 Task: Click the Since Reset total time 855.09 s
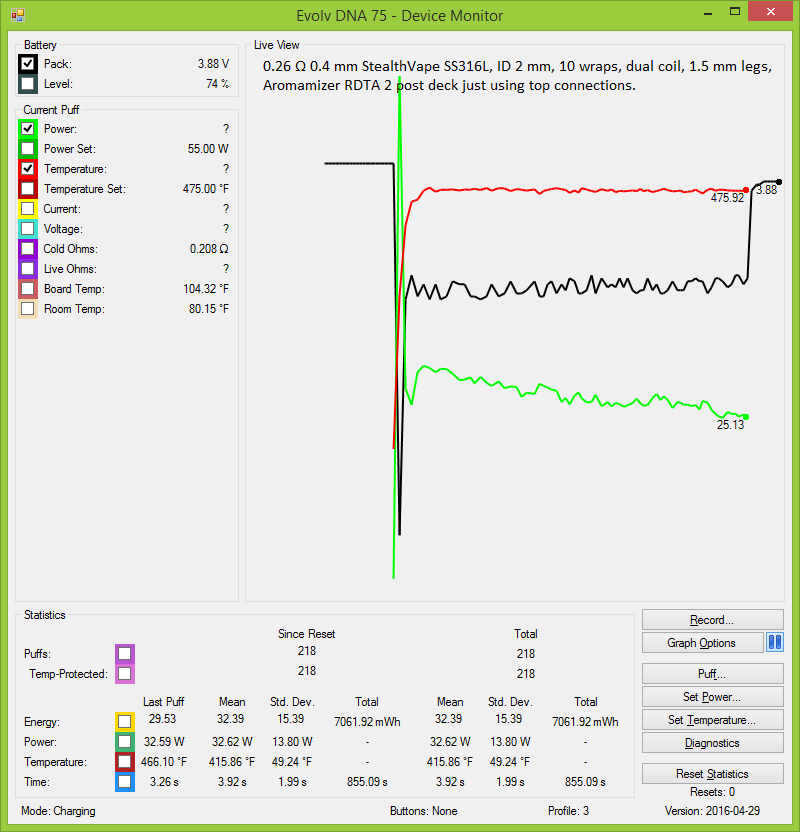pos(367,782)
